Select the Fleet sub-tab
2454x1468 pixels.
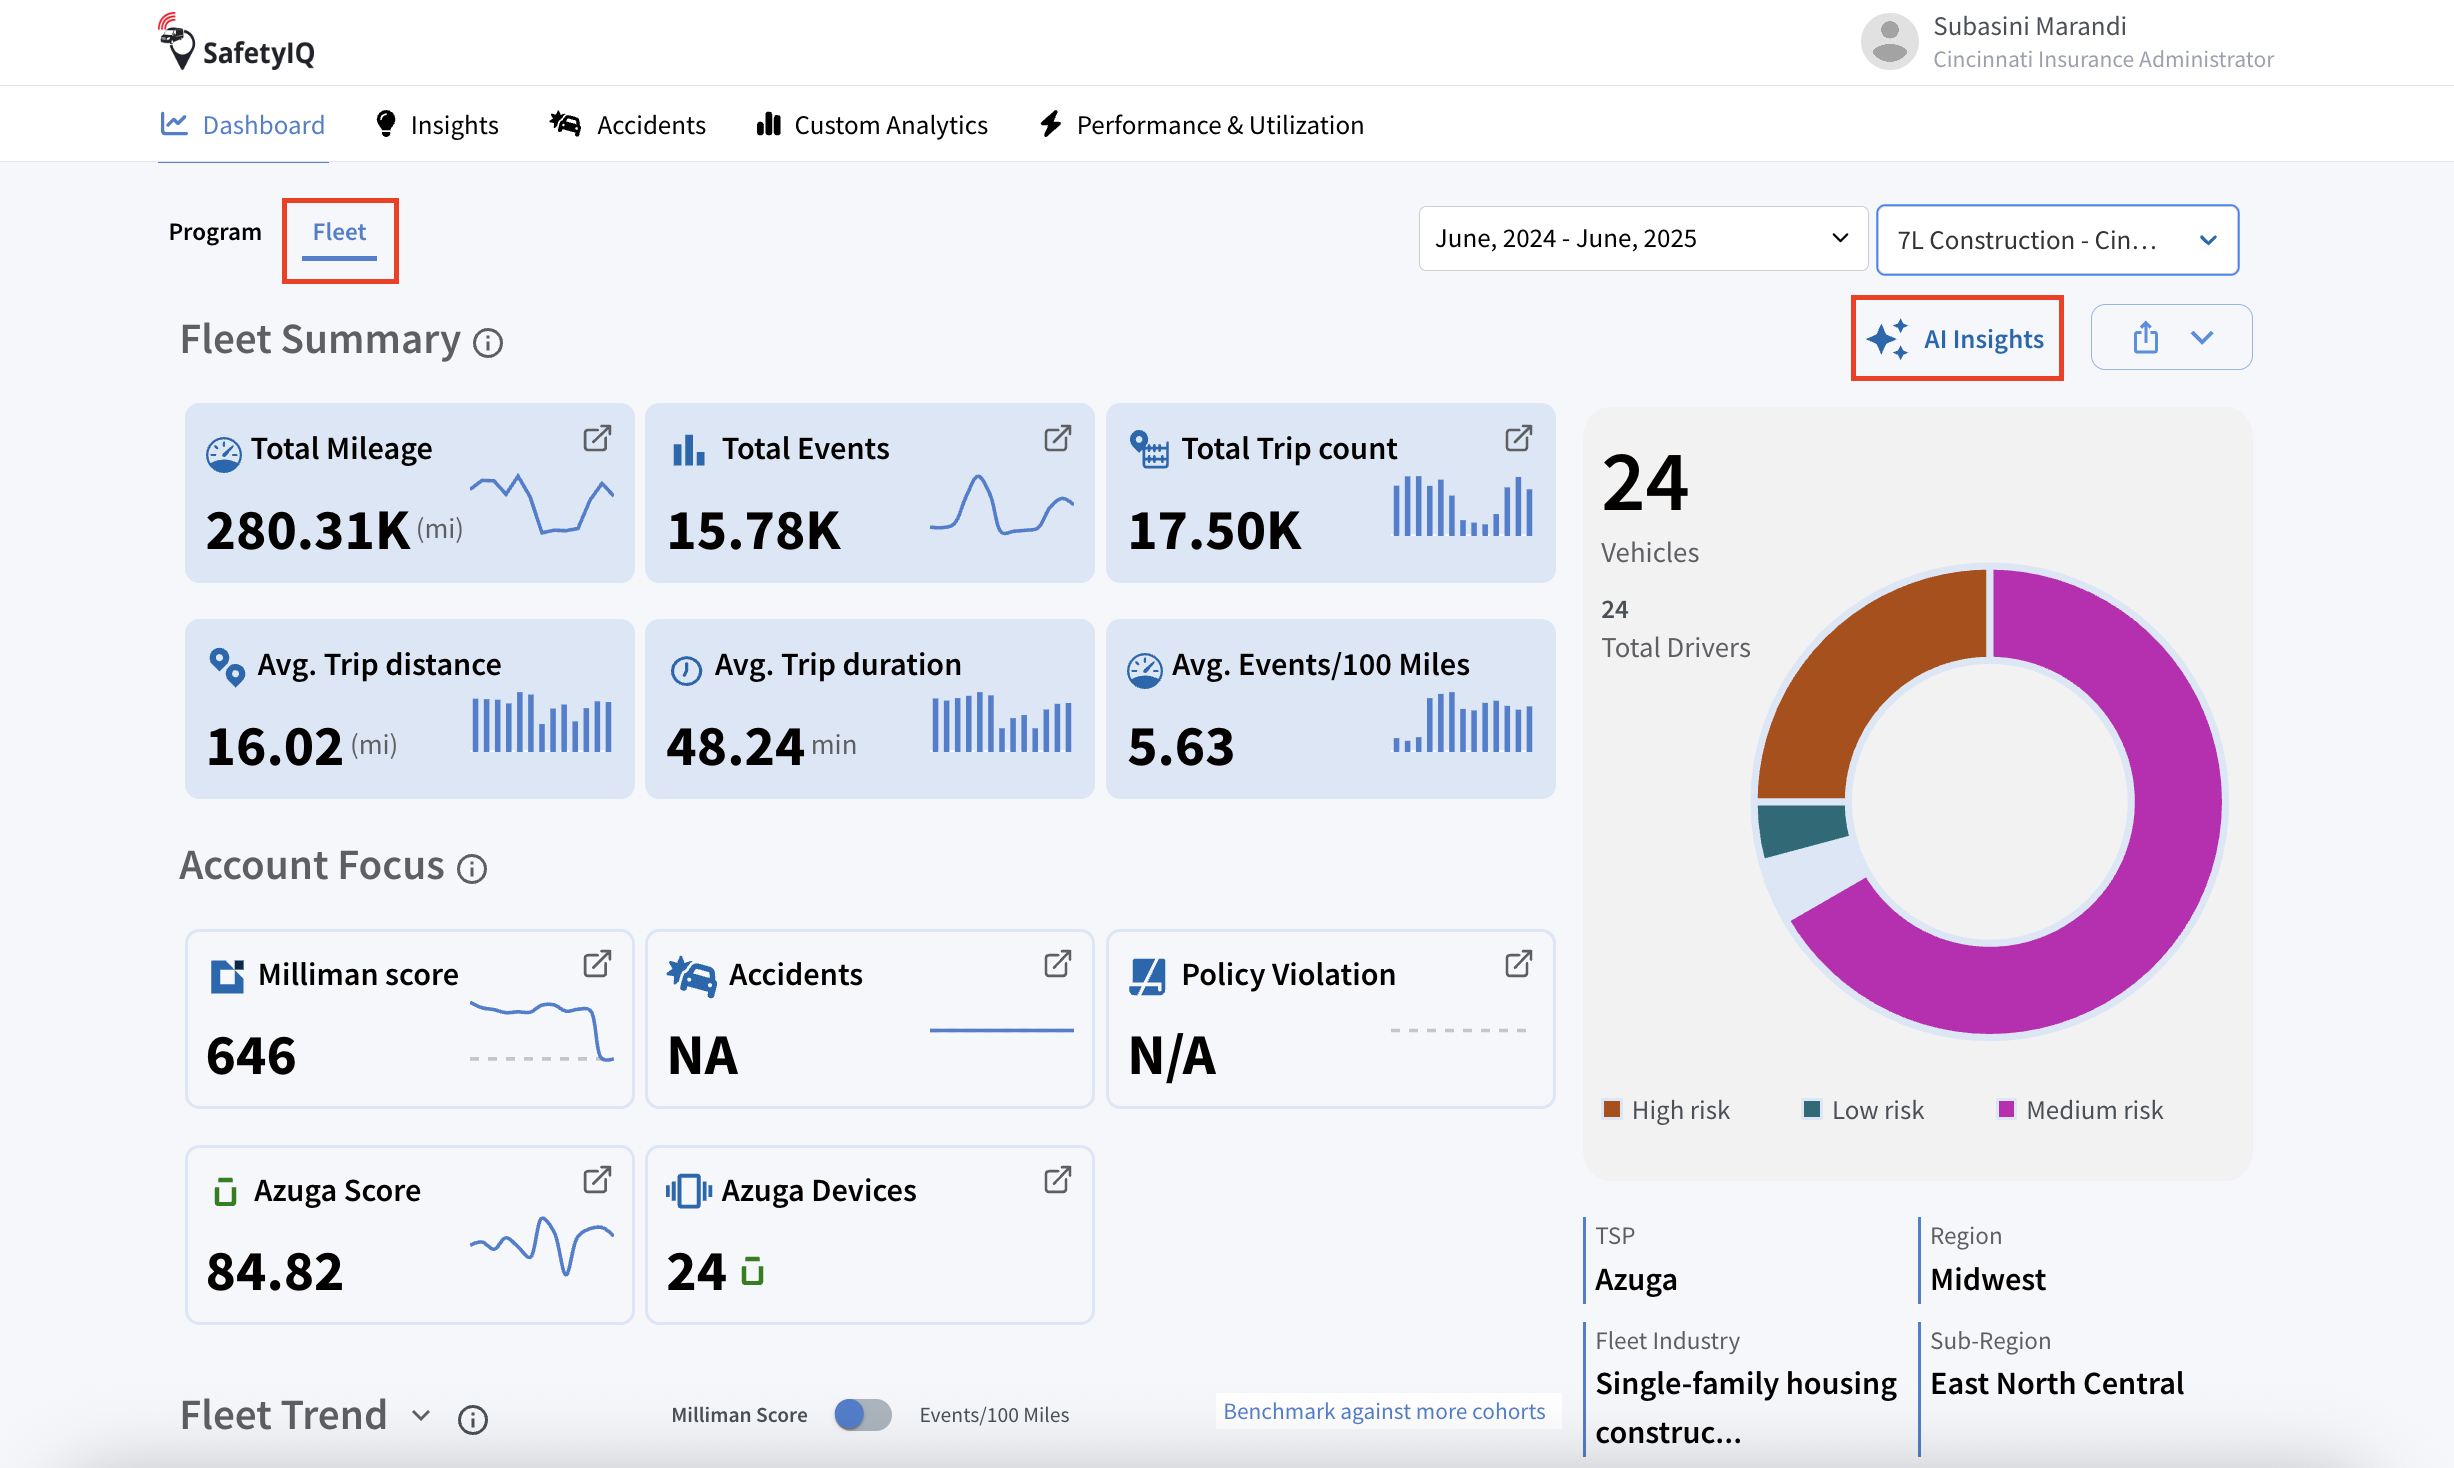[x=339, y=232]
